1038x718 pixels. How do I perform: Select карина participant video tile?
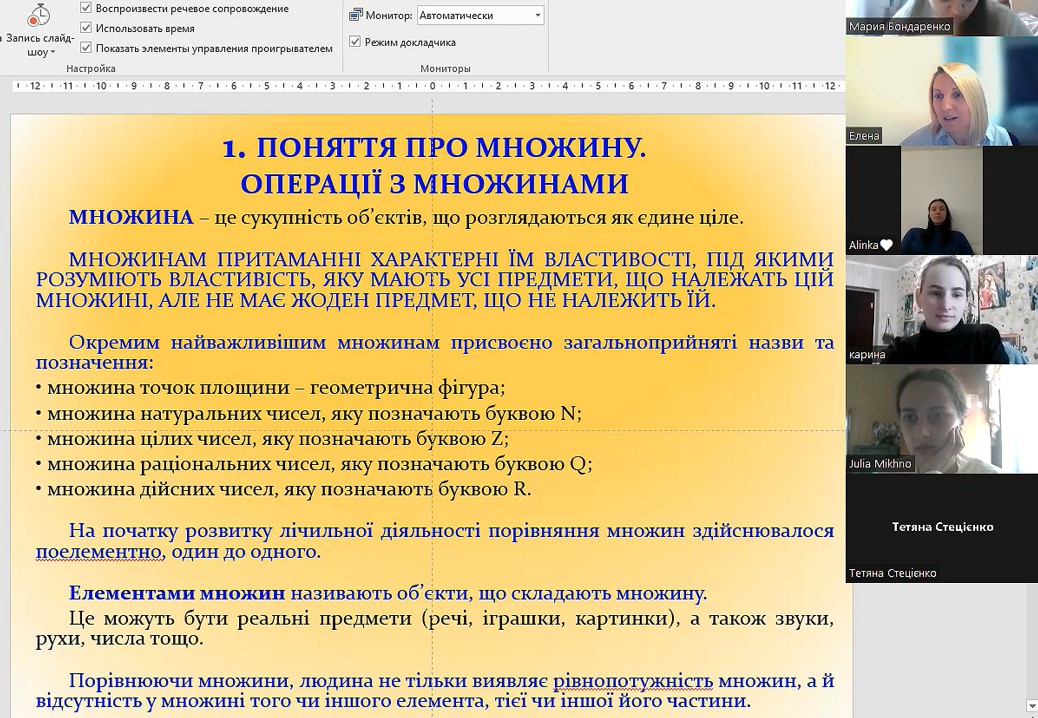point(941,310)
